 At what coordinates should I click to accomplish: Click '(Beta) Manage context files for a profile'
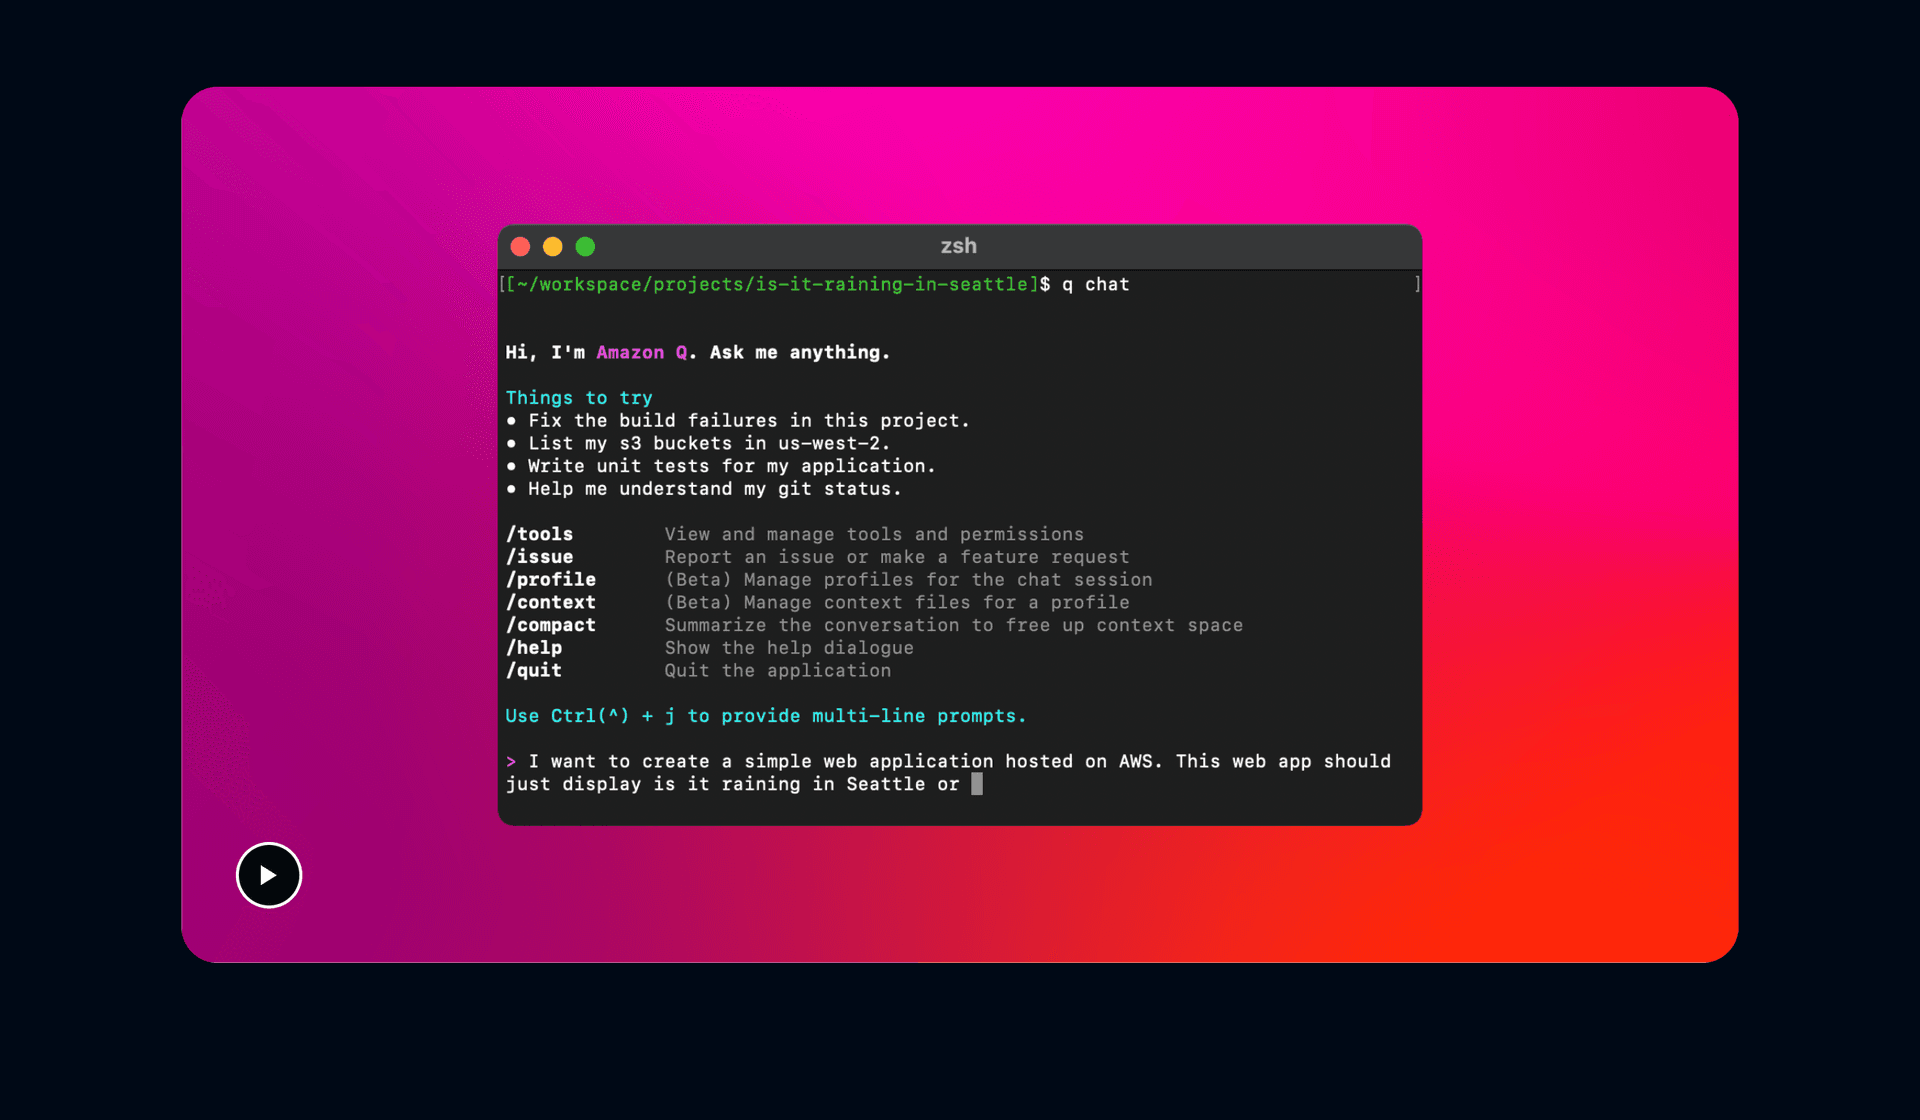[x=897, y=602]
